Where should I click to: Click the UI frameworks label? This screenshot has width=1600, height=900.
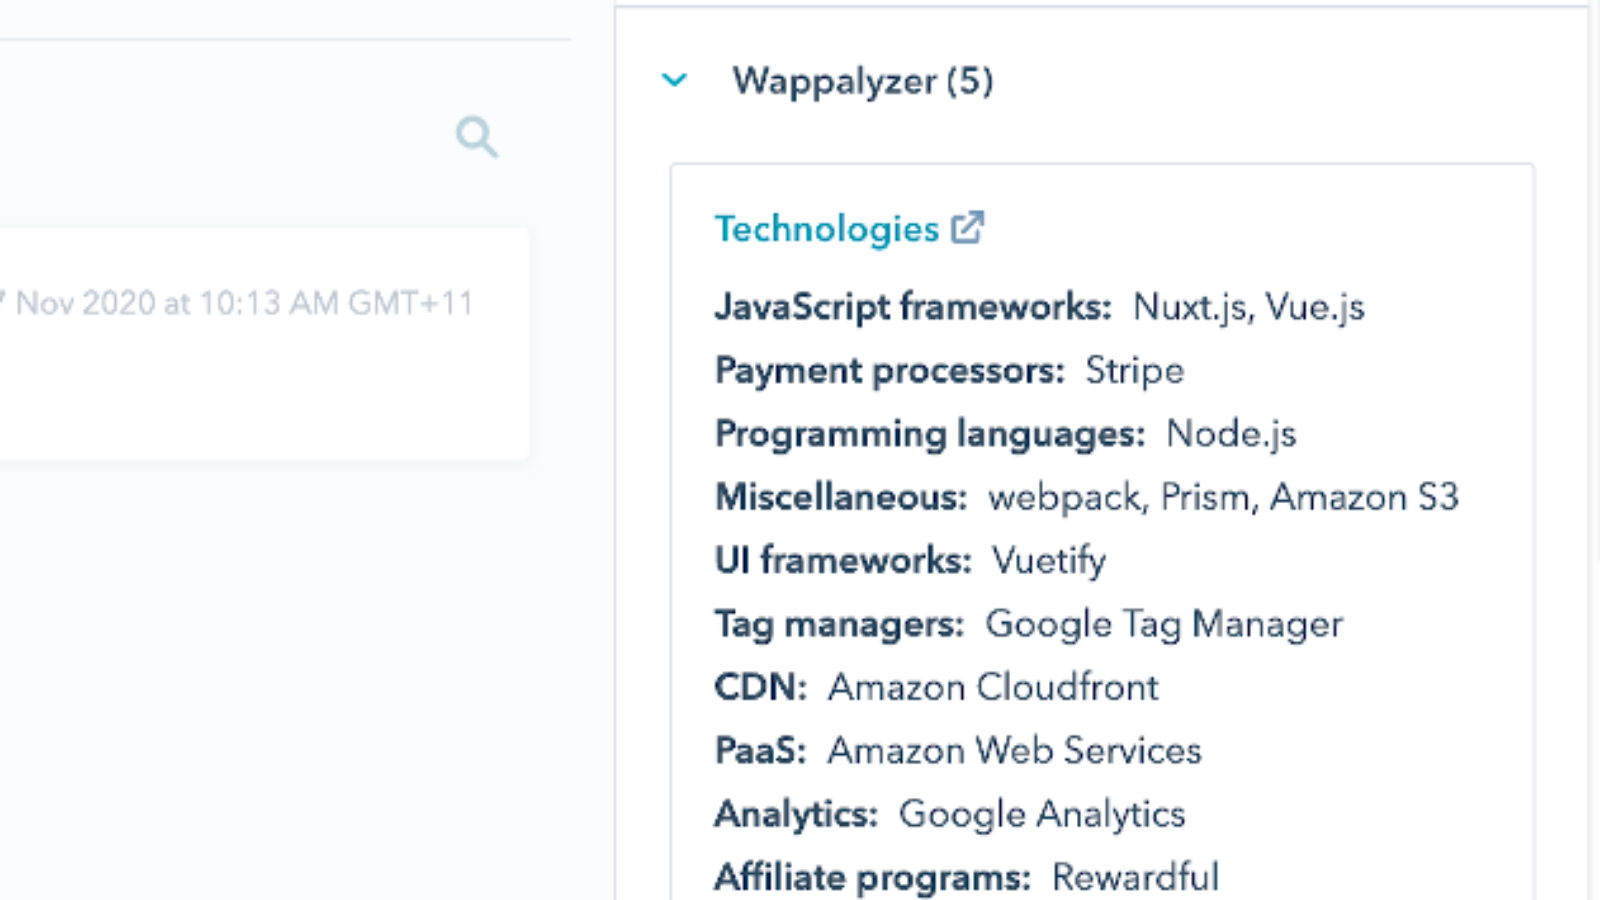[x=842, y=560]
